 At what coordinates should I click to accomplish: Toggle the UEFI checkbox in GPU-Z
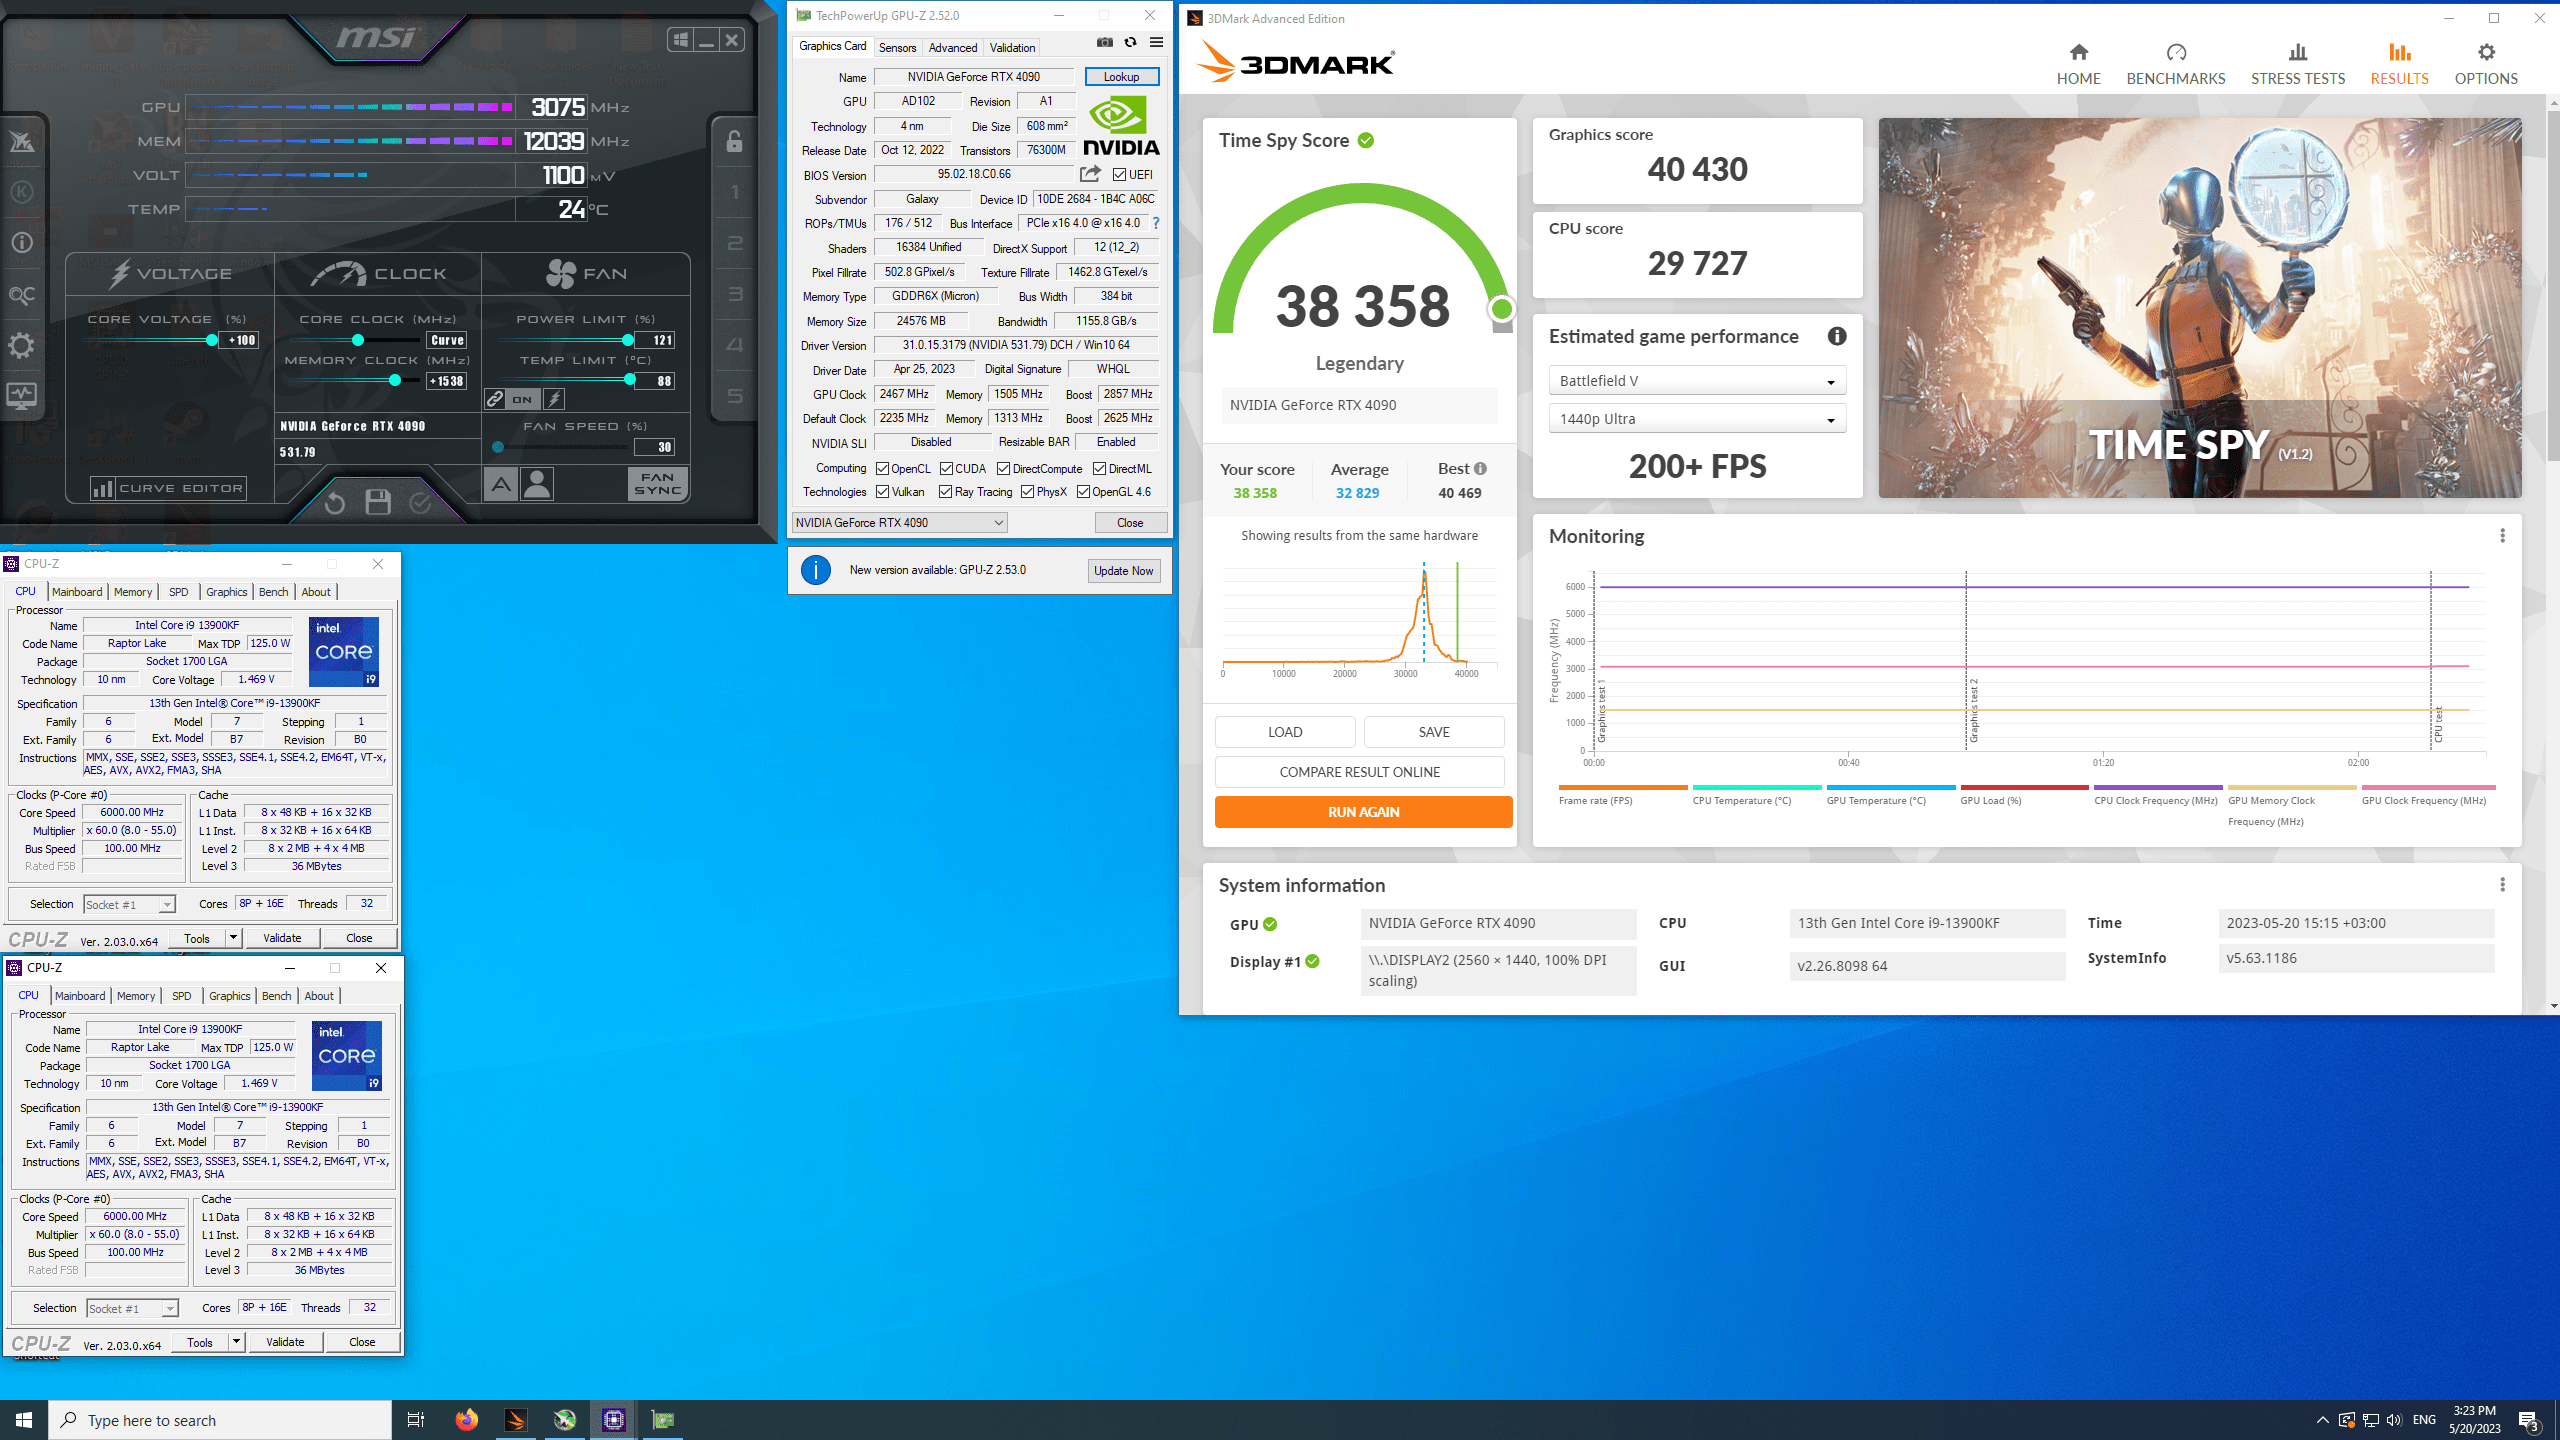click(x=1119, y=175)
